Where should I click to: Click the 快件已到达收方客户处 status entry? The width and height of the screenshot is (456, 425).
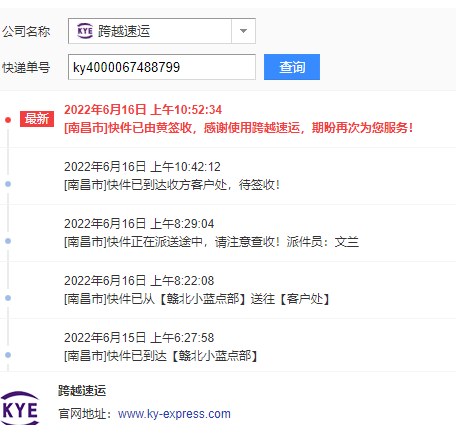[172, 185]
